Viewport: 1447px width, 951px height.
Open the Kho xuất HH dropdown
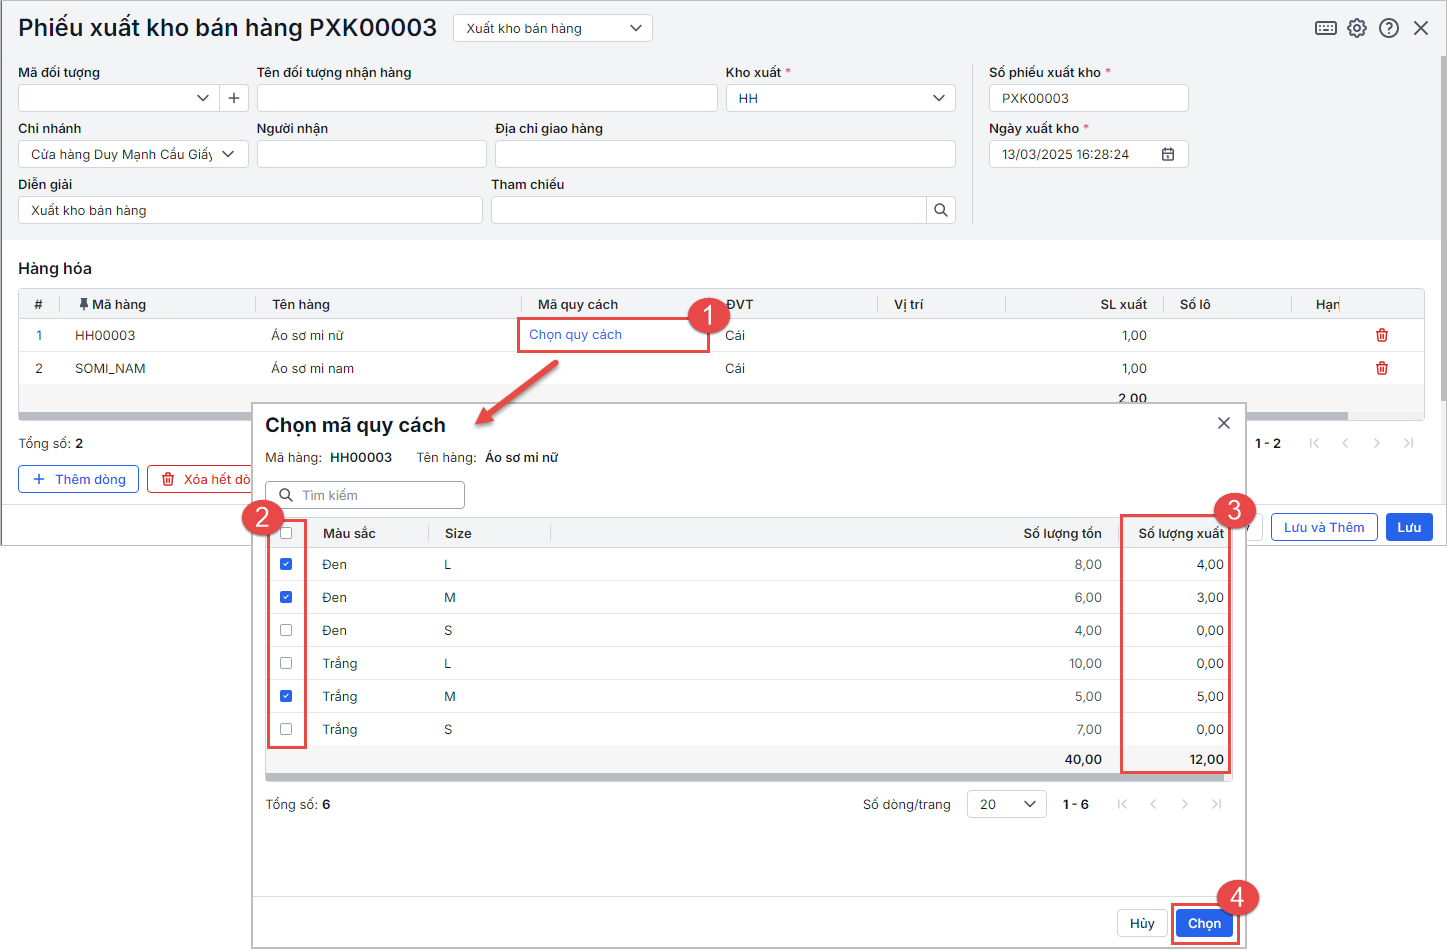coord(840,98)
